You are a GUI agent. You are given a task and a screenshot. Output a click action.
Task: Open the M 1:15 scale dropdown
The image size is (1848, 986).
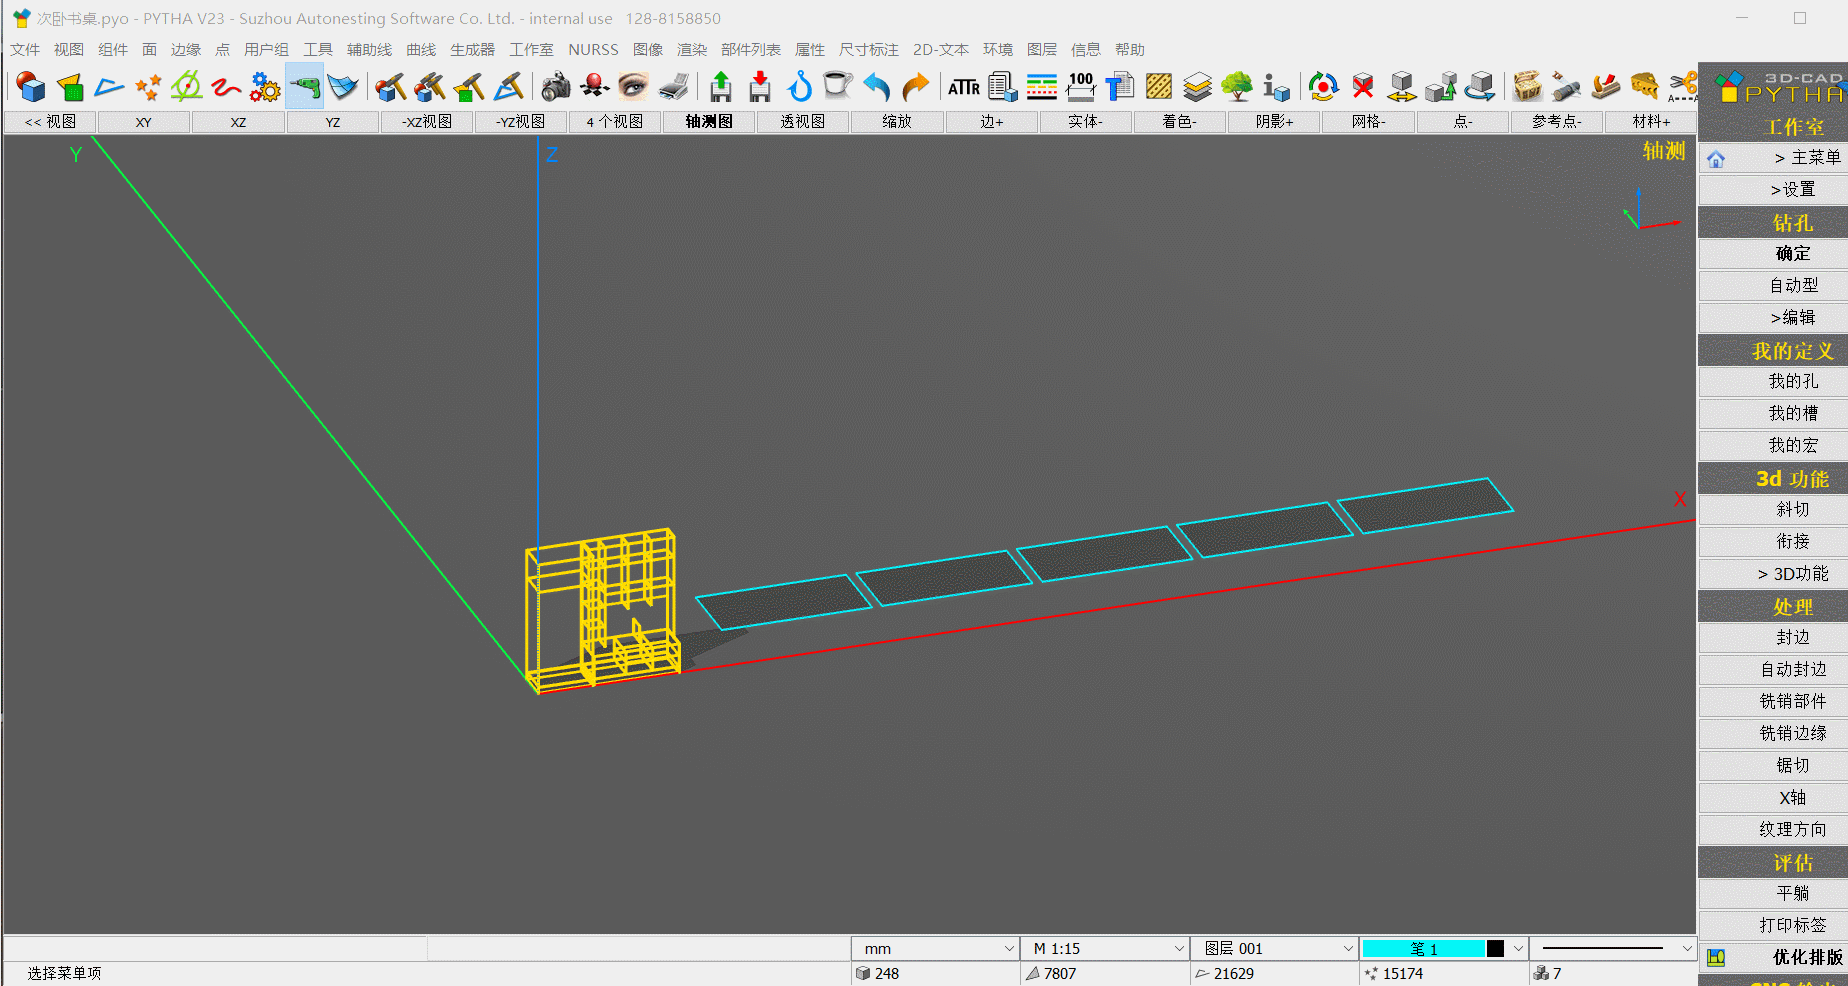pyautogui.click(x=1105, y=948)
